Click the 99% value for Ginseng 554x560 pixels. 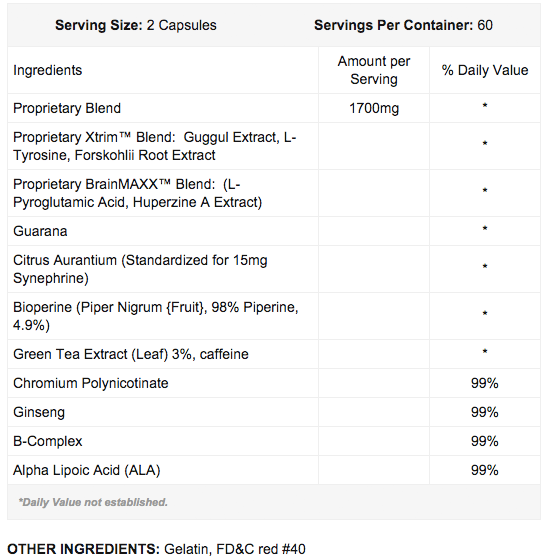click(484, 412)
